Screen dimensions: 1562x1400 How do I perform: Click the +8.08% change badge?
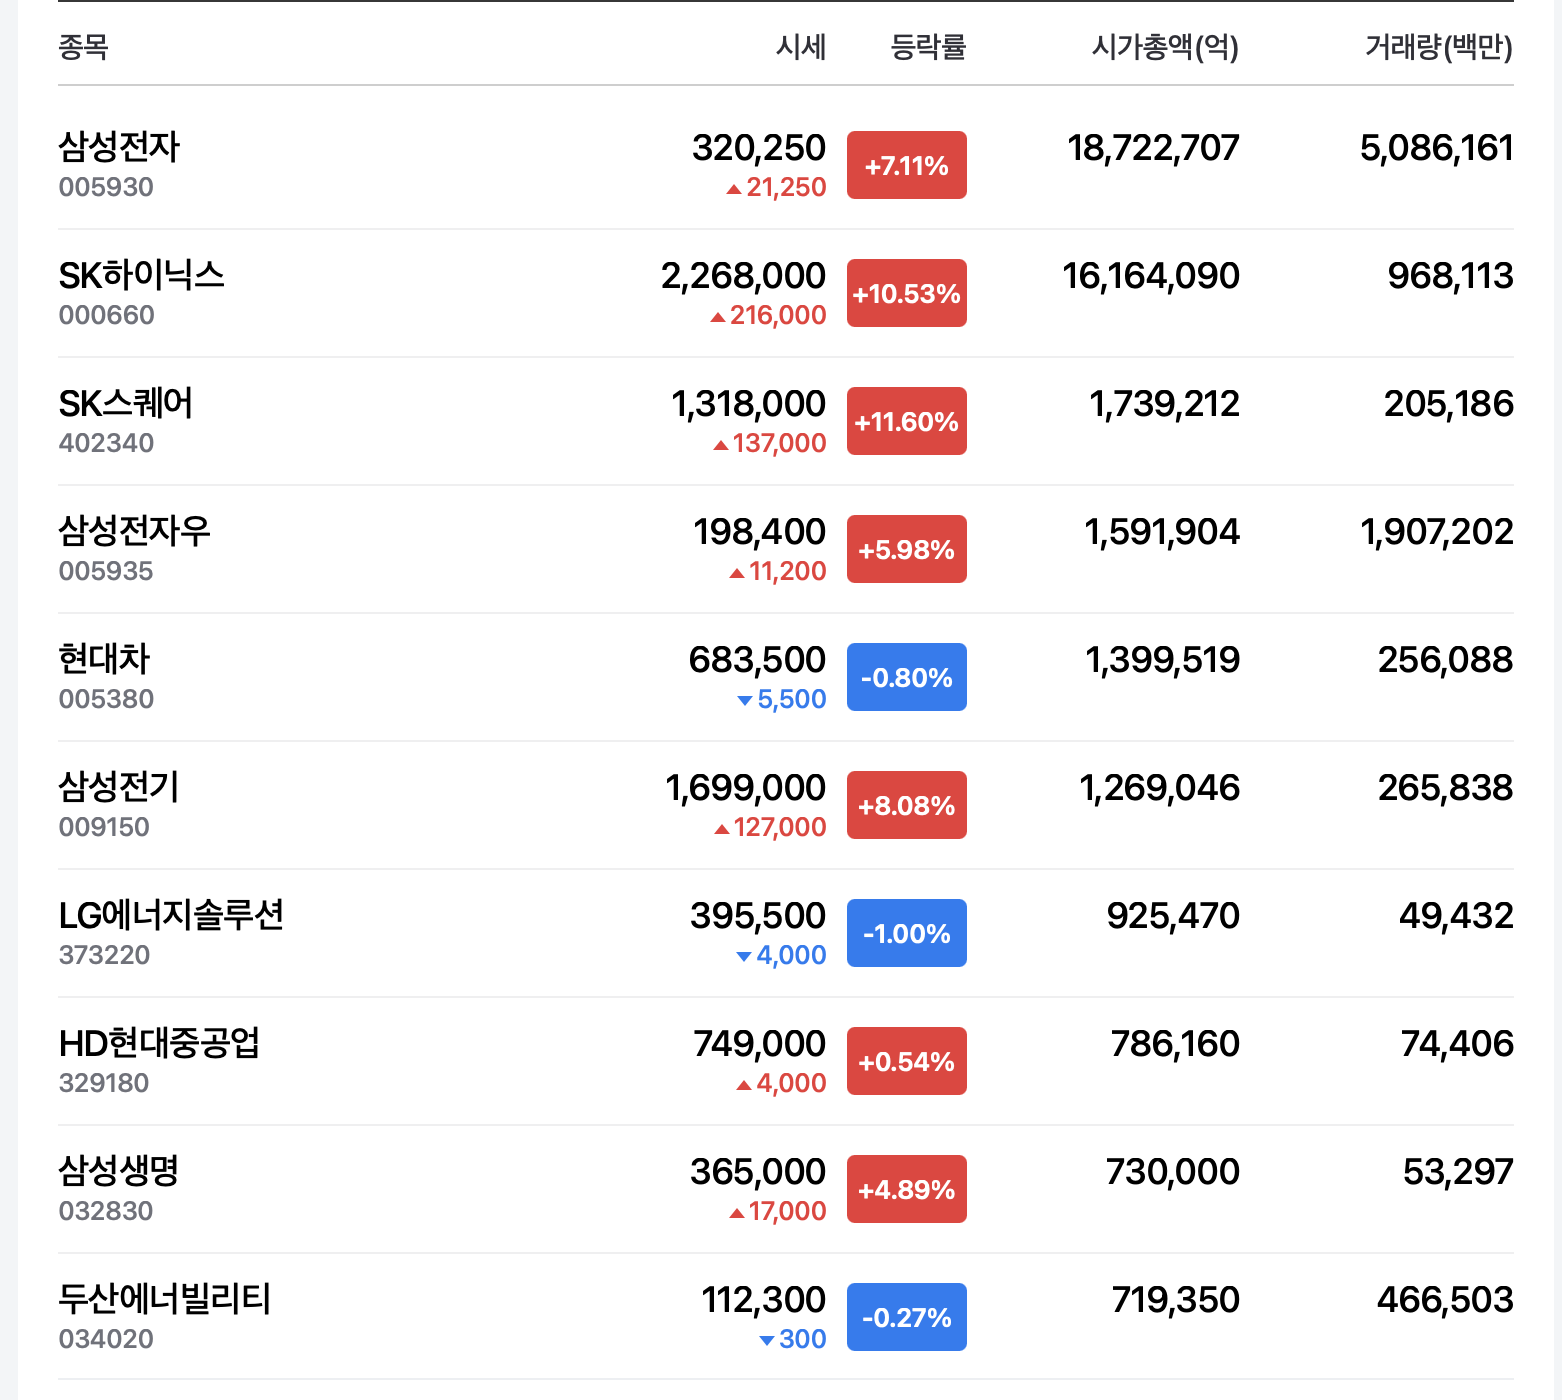[x=907, y=805]
